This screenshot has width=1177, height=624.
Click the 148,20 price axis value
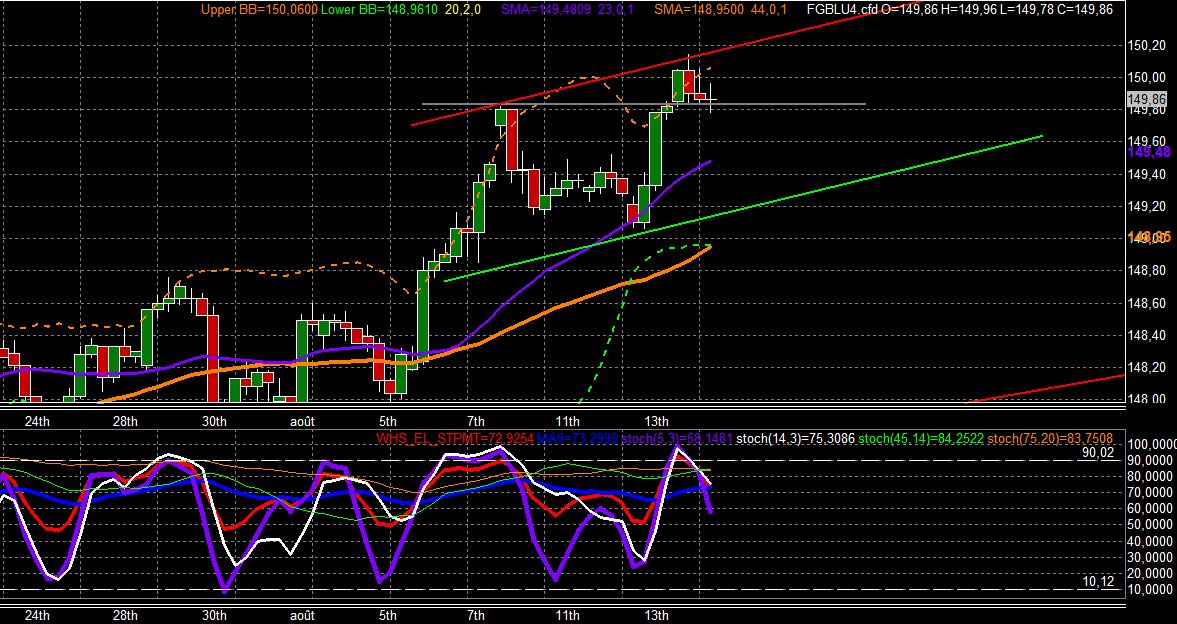click(1147, 367)
